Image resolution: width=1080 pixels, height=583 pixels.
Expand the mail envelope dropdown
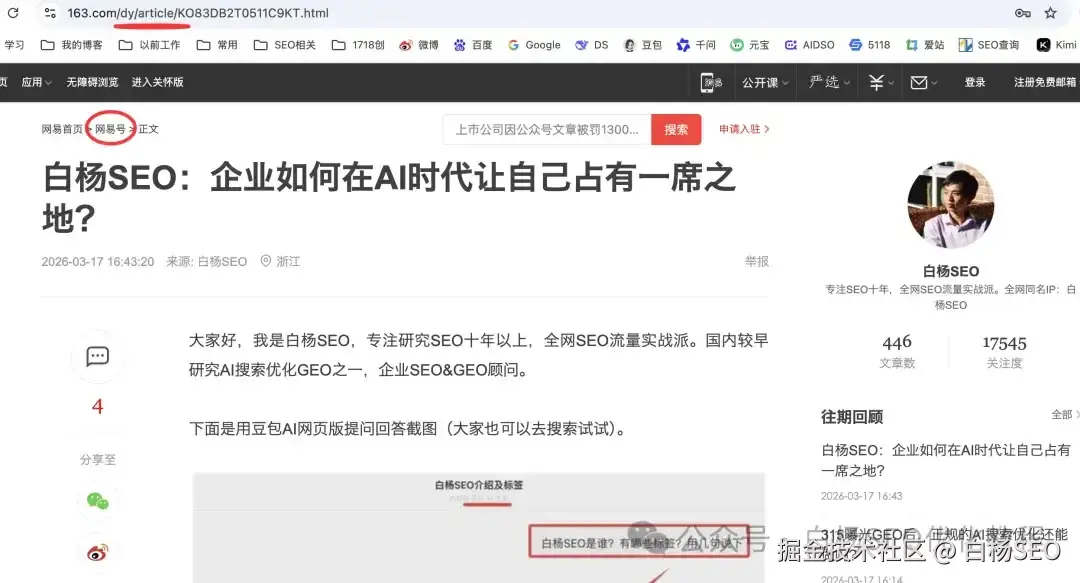click(x=924, y=83)
